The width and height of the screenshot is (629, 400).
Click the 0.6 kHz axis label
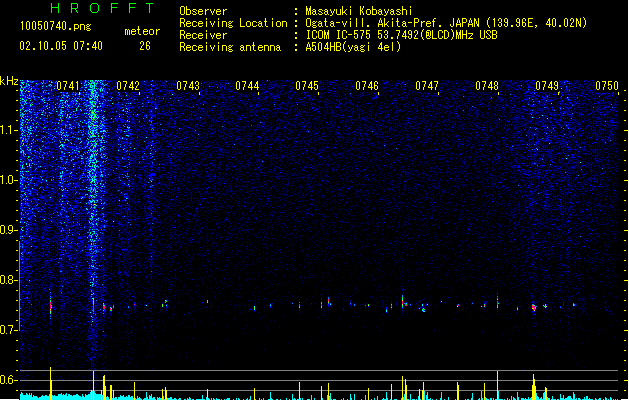click(8, 380)
